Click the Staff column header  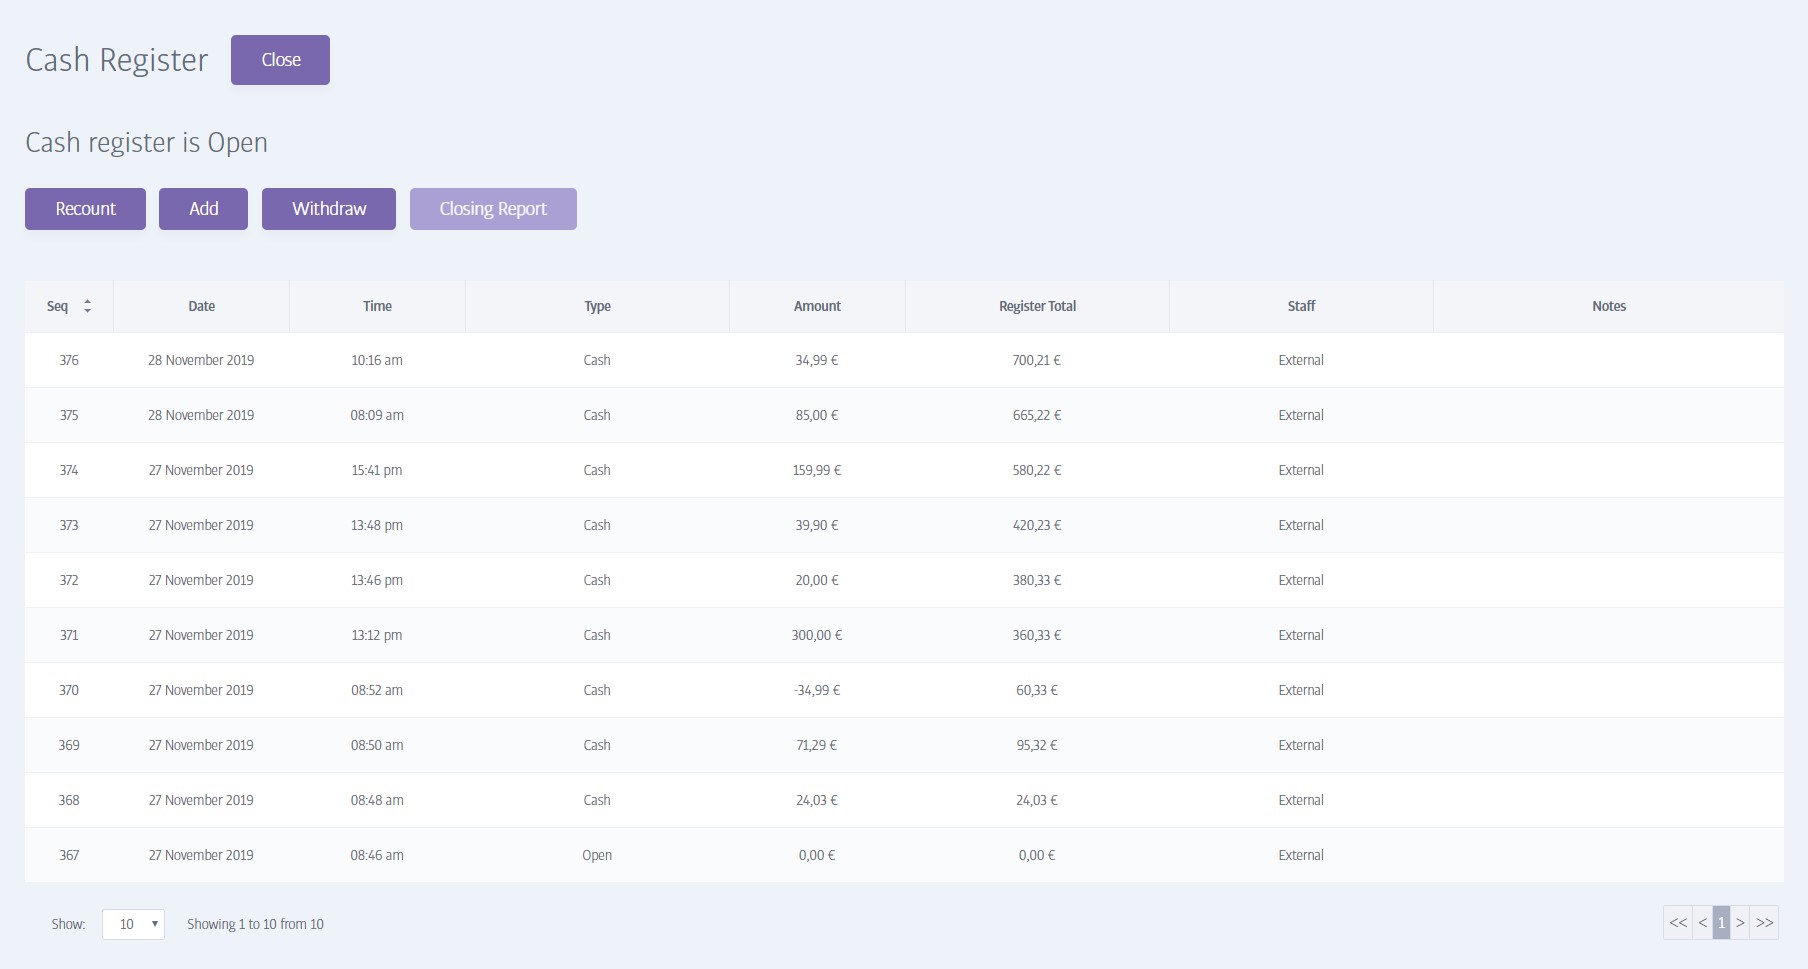pyautogui.click(x=1301, y=306)
